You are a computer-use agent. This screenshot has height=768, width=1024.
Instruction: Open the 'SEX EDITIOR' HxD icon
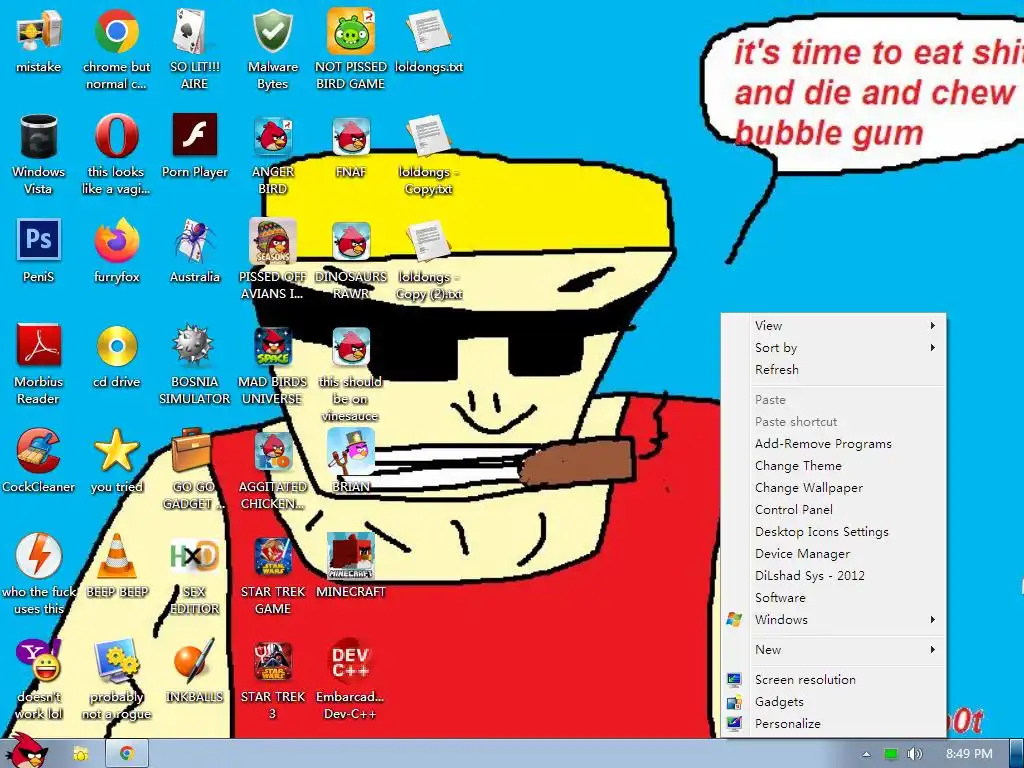(195, 555)
